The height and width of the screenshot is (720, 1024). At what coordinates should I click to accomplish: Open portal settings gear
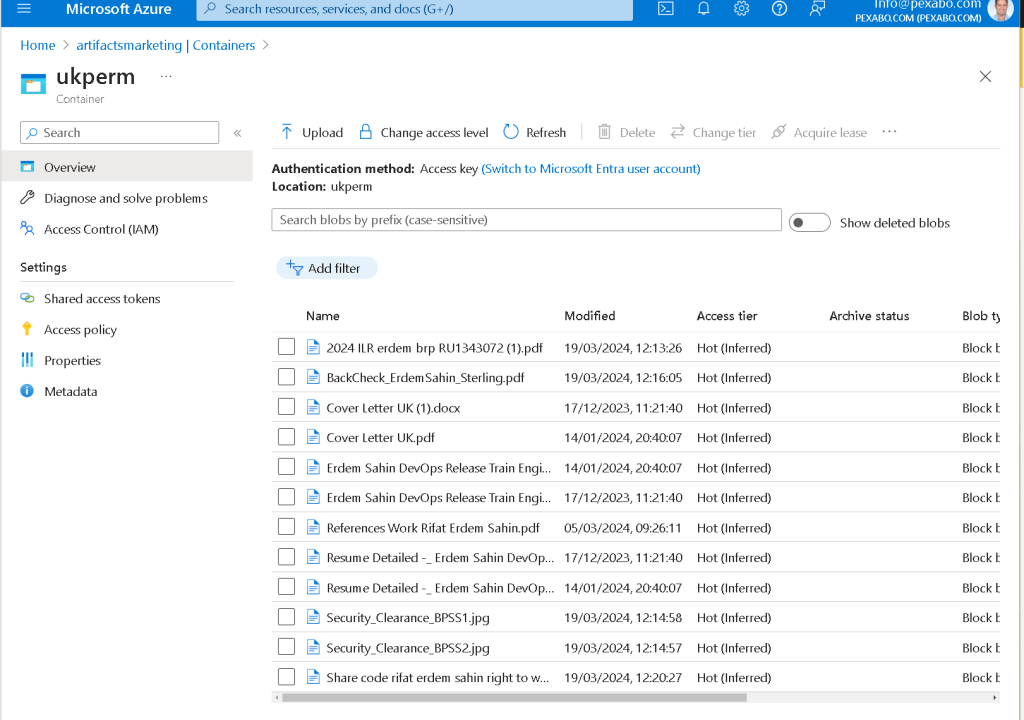(x=741, y=8)
